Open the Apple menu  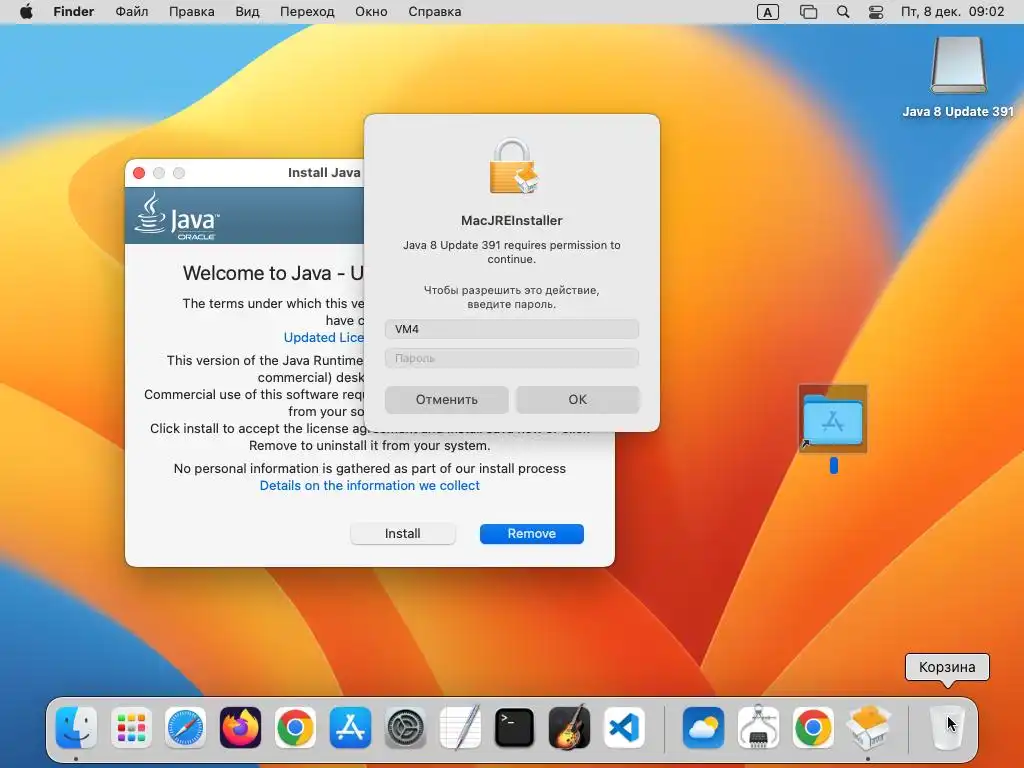pyautogui.click(x=26, y=12)
